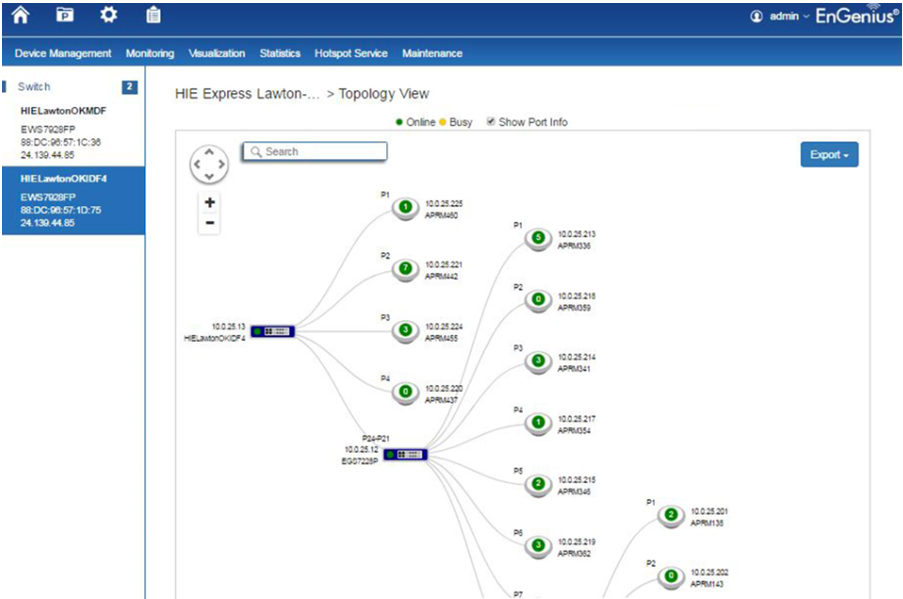Click the HIE Express Lawton breadcrumb link

pos(247,94)
